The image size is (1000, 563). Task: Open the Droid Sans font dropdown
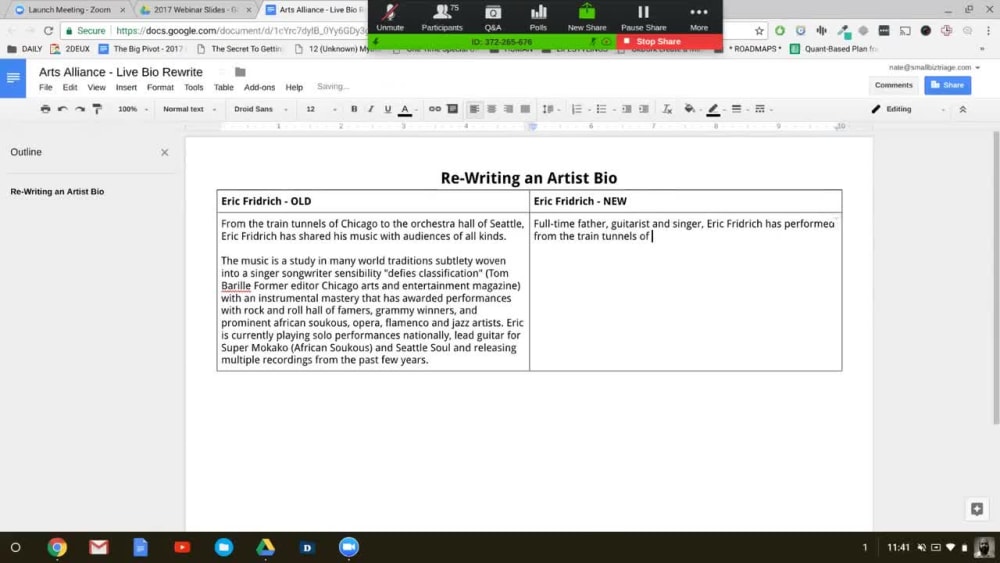(260, 109)
